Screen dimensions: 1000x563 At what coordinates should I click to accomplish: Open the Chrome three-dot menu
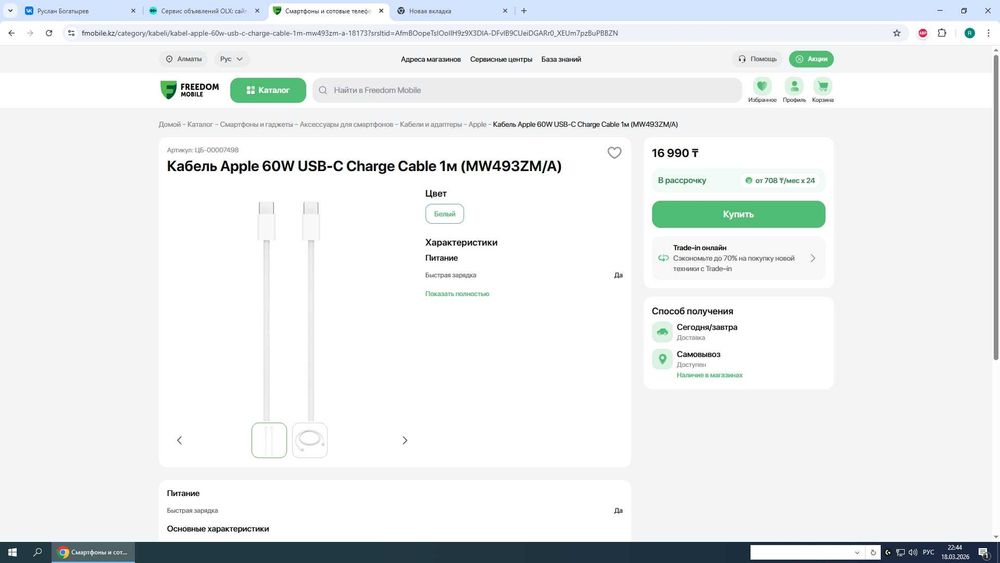[x=989, y=33]
